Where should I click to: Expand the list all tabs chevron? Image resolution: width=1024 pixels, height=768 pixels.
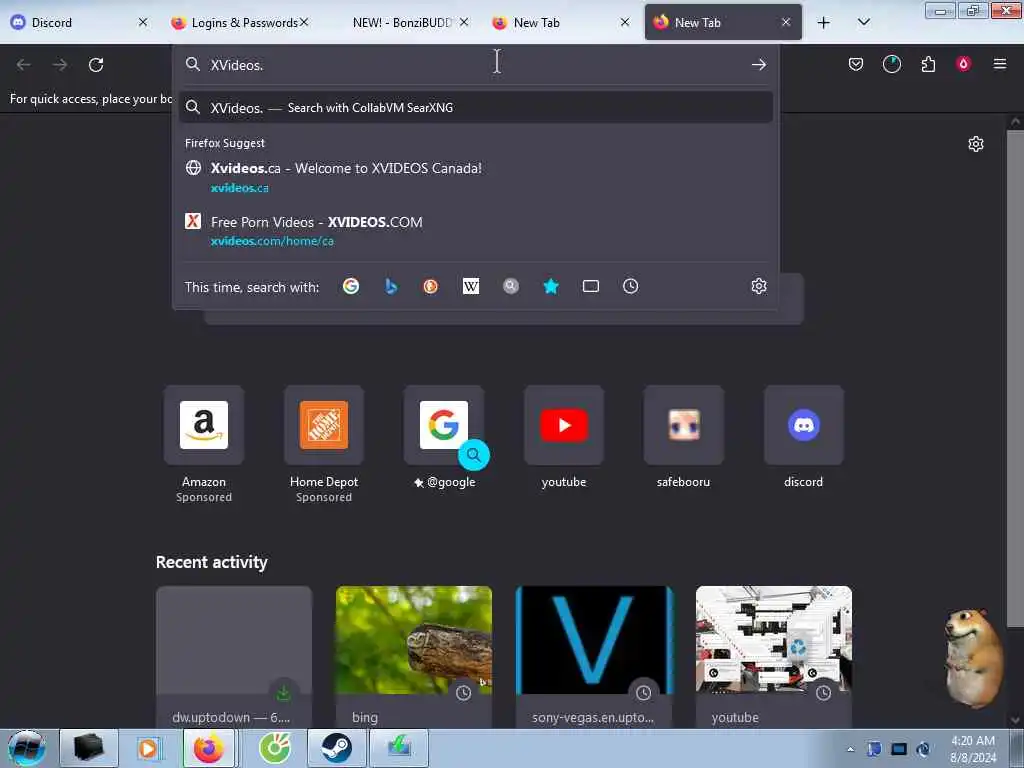pyautogui.click(x=863, y=22)
